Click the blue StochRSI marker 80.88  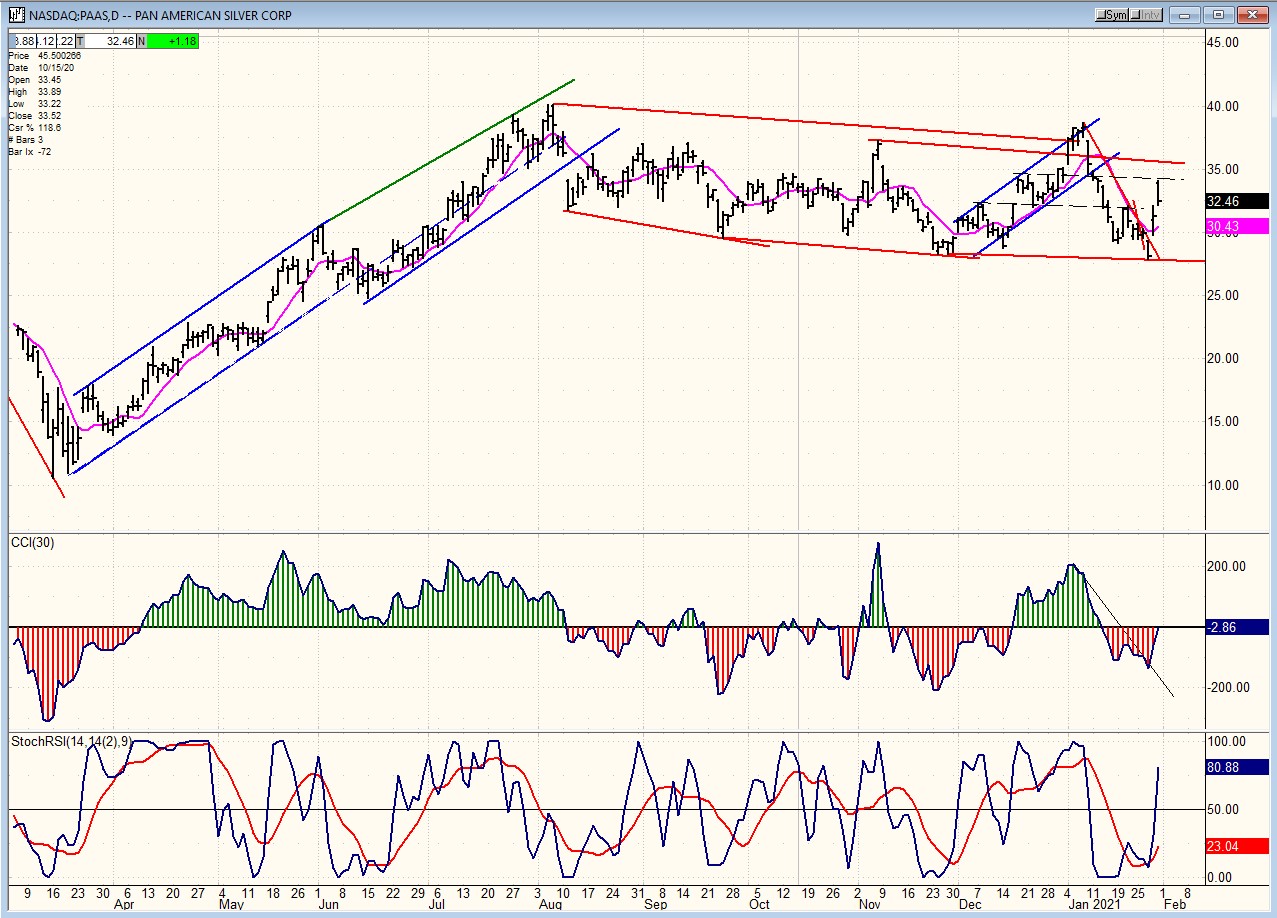[x=1236, y=768]
